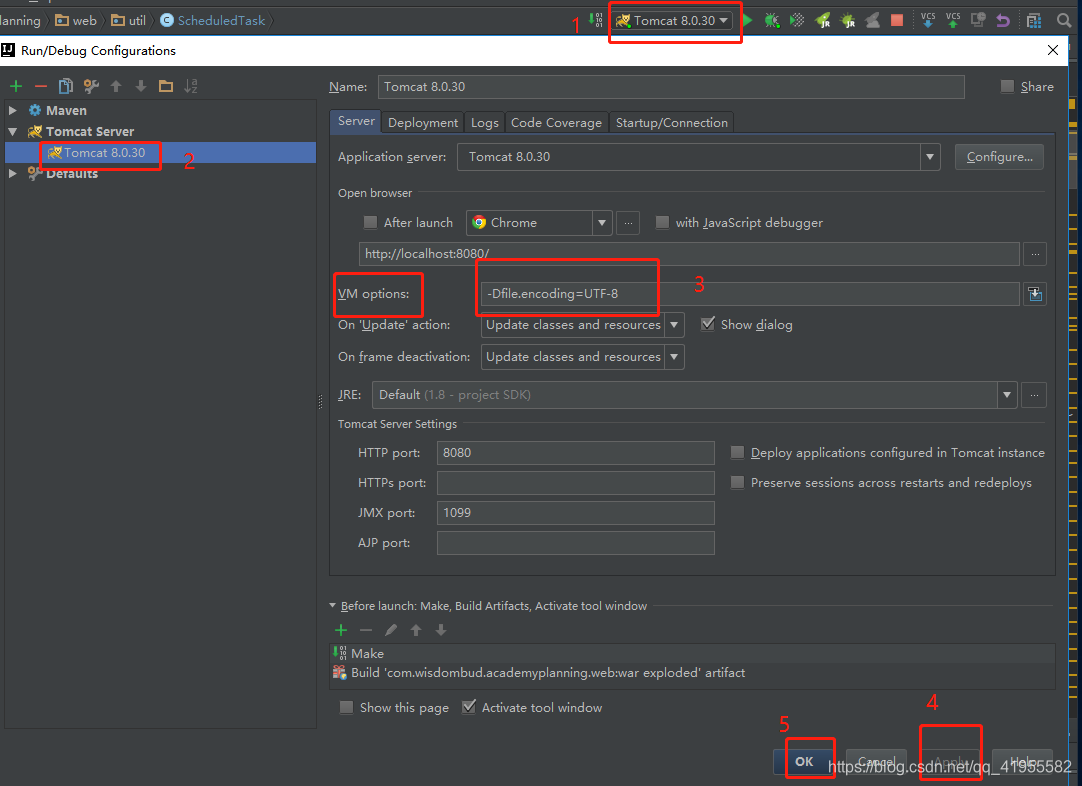Image resolution: width=1082 pixels, height=786 pixels.
Task: Click VCS Commit green arrow
Action: coord(953,20)
